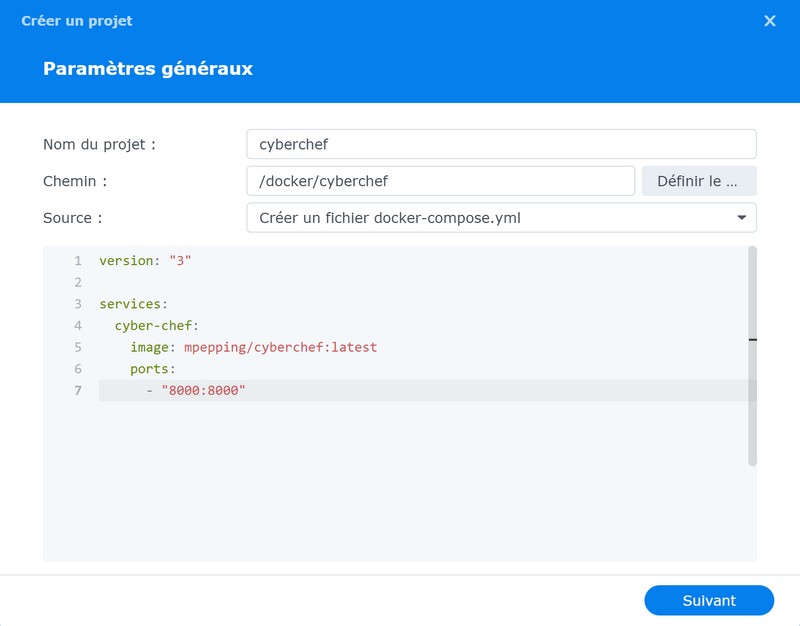
Task: Close the Créer un projet dialog
Action: 769,21
